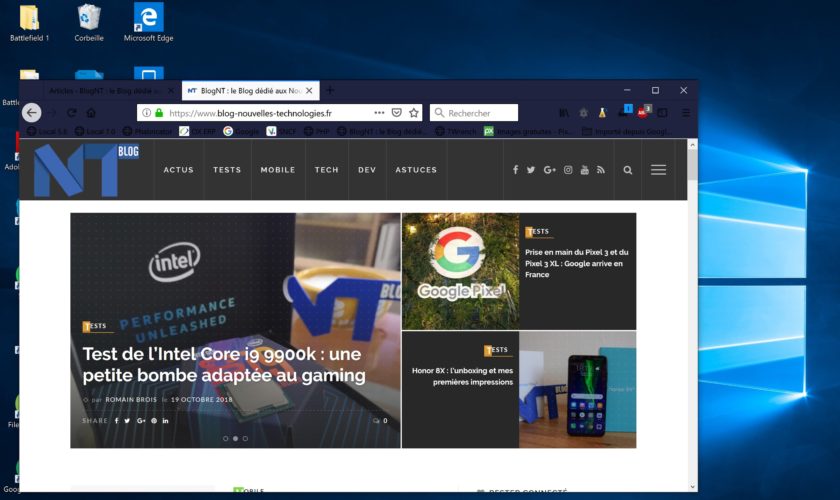Open the Twitter icon in site header
Image resolution: width=840 pixels, height=500 pixels.
tap(531, 170)
